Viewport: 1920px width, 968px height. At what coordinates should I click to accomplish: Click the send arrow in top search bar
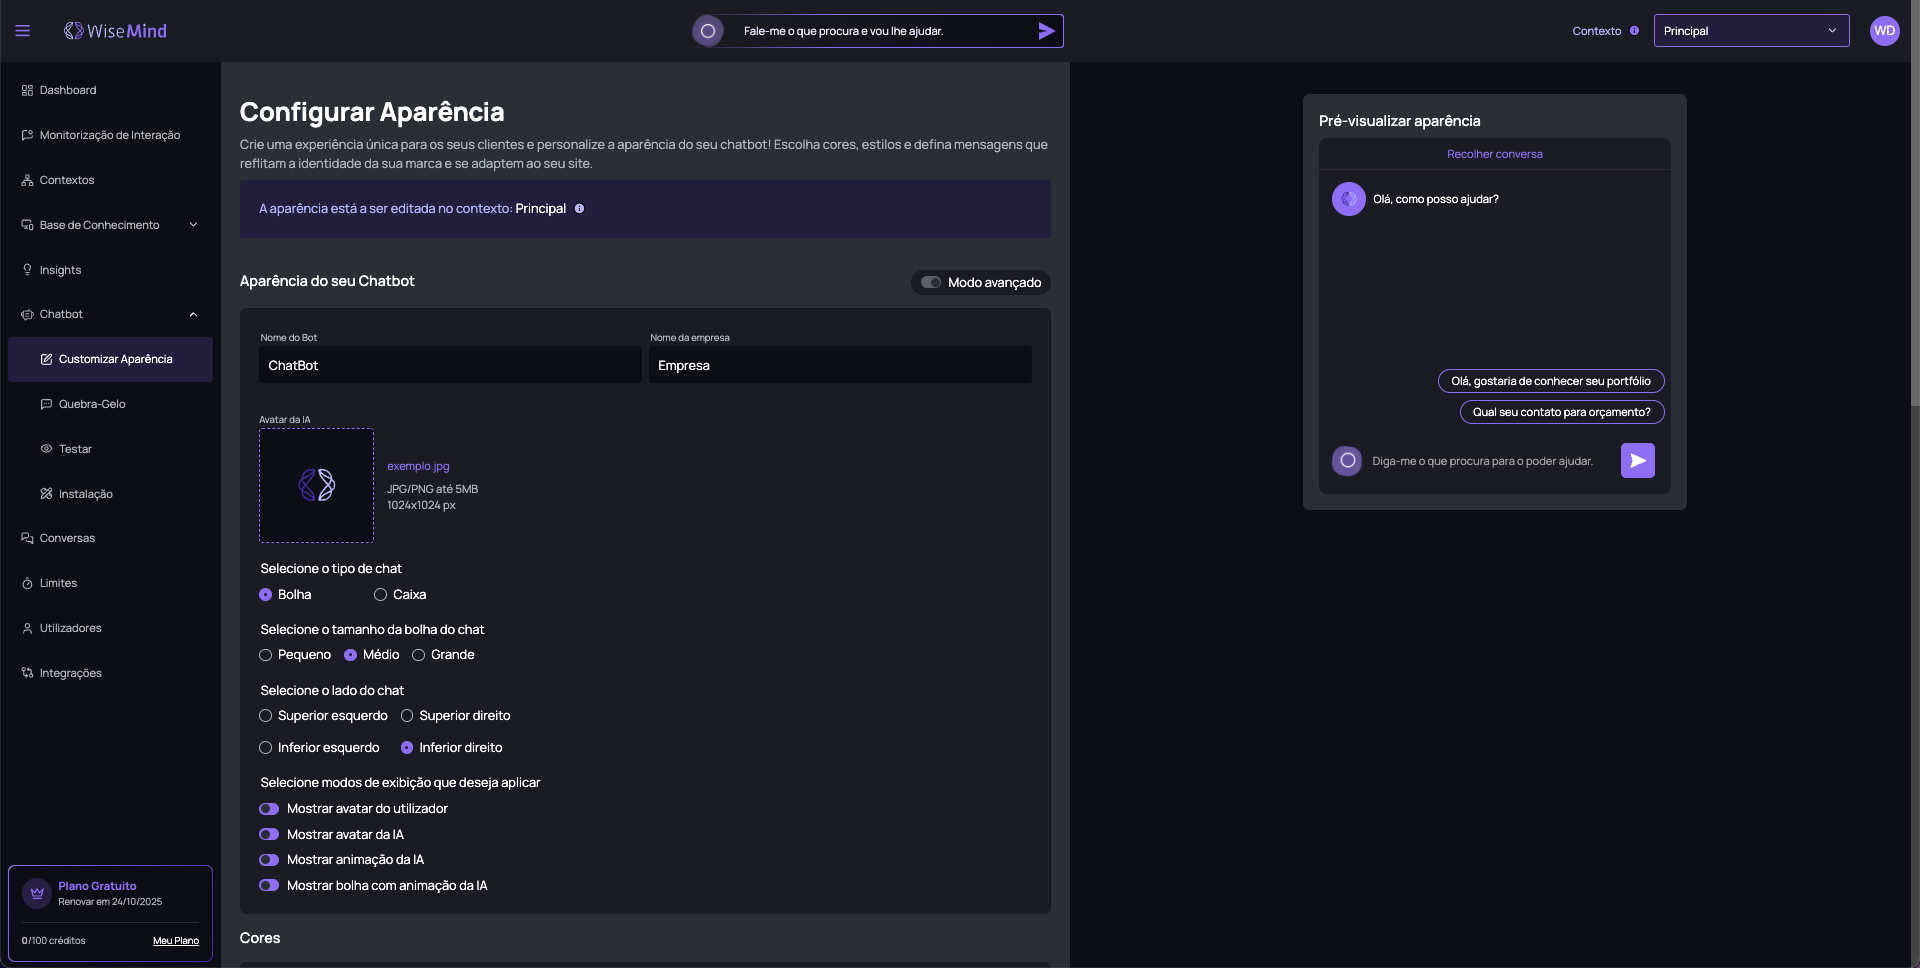point(1046,31)
